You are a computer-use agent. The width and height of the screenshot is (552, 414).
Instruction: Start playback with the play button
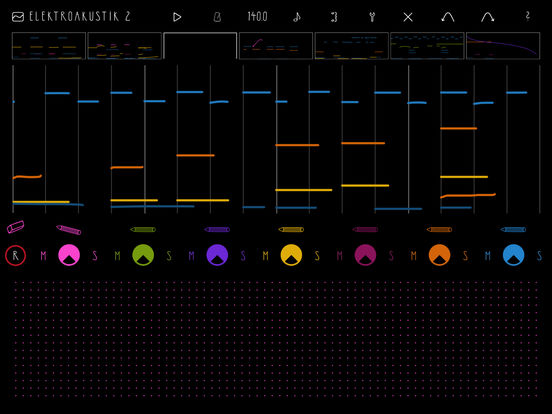(177, 17)
